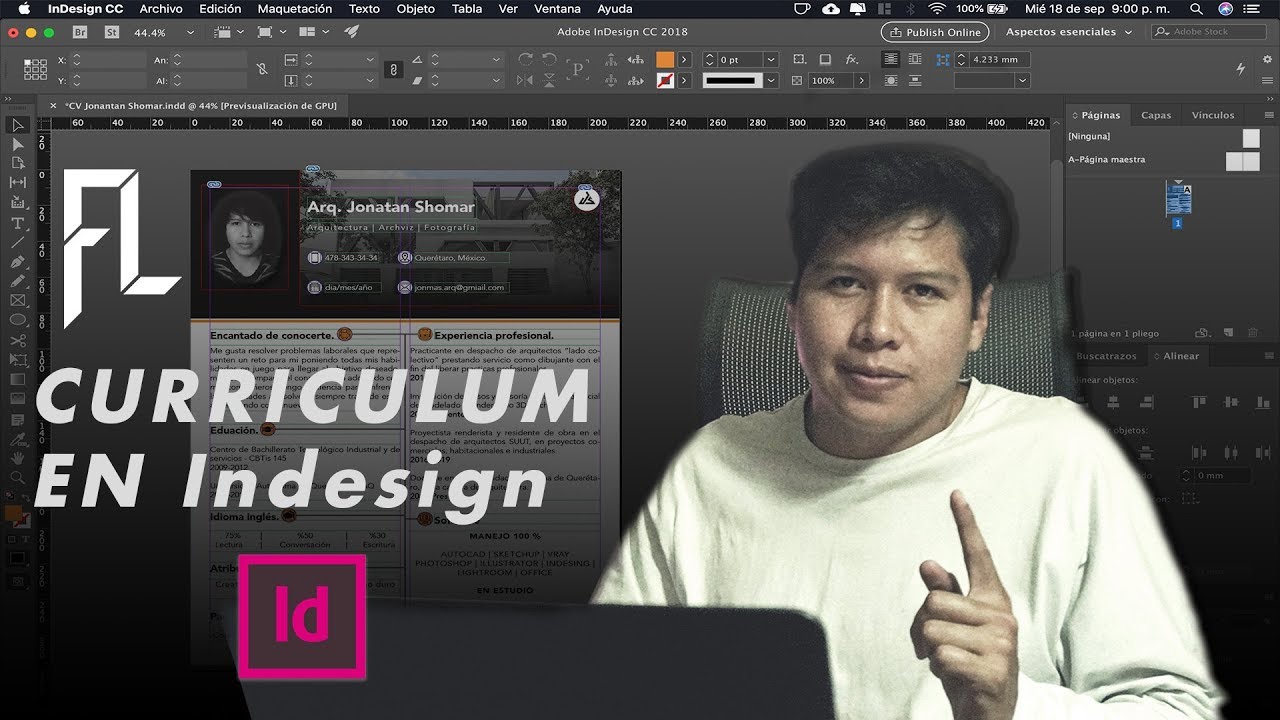
Task: Open the Maquetación menu
Action: point(295,8)
